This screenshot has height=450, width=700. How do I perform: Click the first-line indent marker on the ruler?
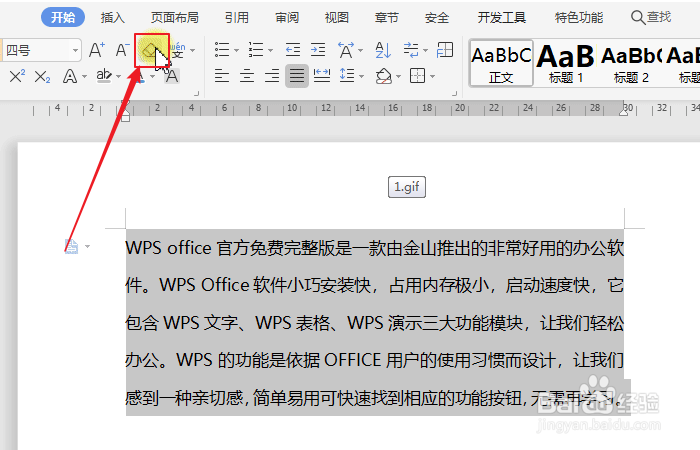point(125,104)
